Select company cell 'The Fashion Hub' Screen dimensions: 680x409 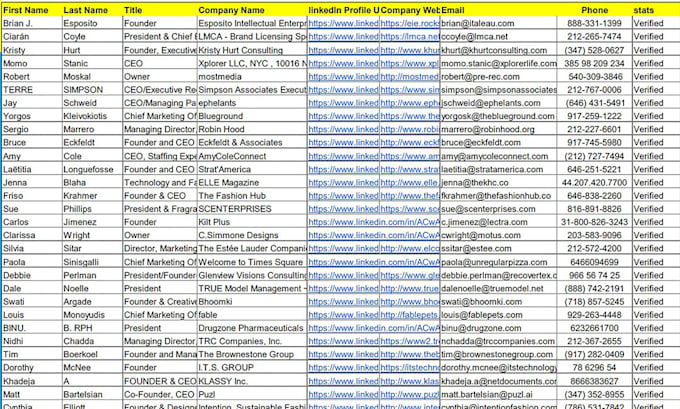tap(252, 196)
